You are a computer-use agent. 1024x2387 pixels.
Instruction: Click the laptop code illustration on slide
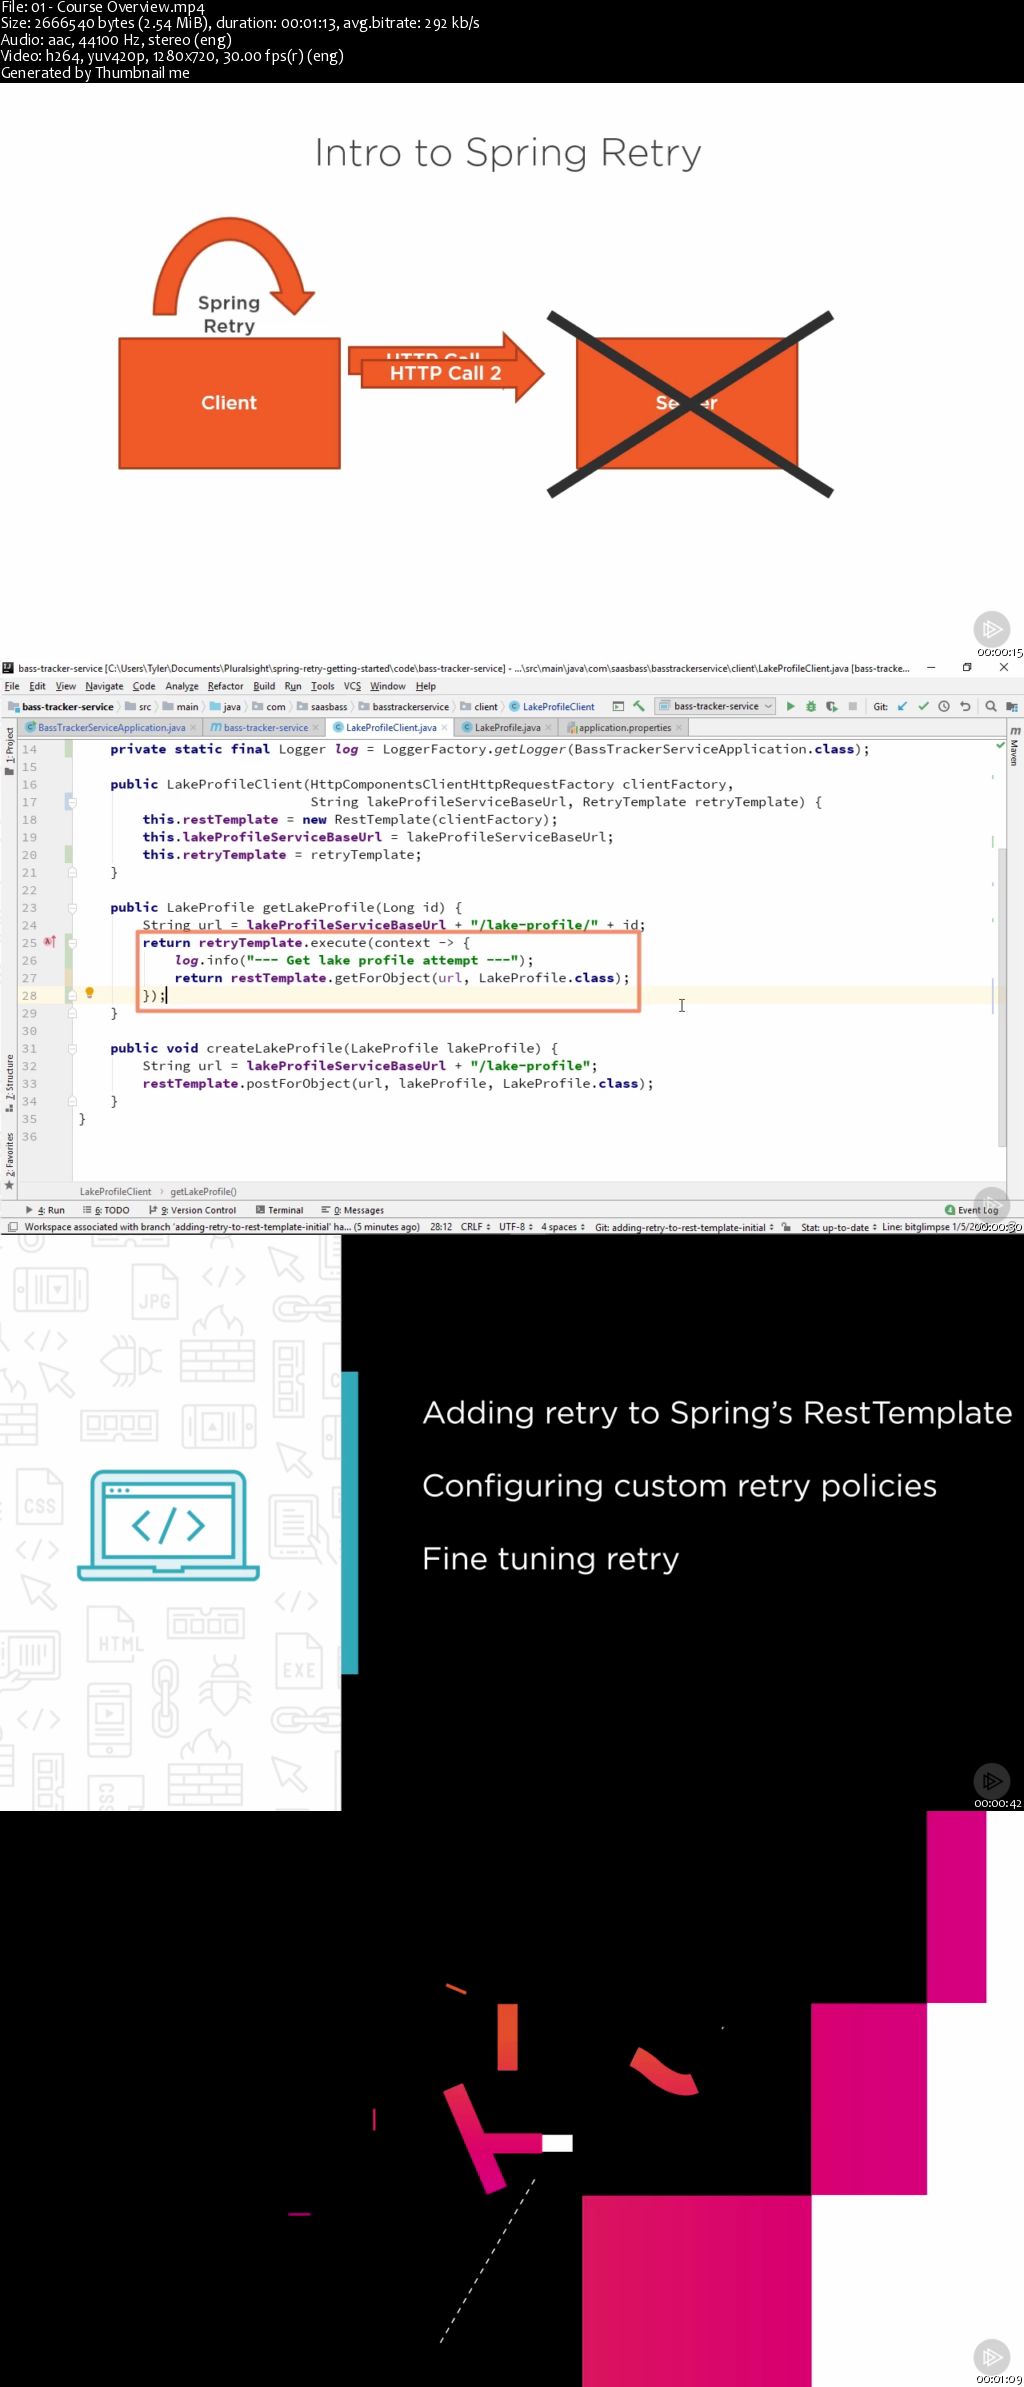click(x=169, y=1525)
